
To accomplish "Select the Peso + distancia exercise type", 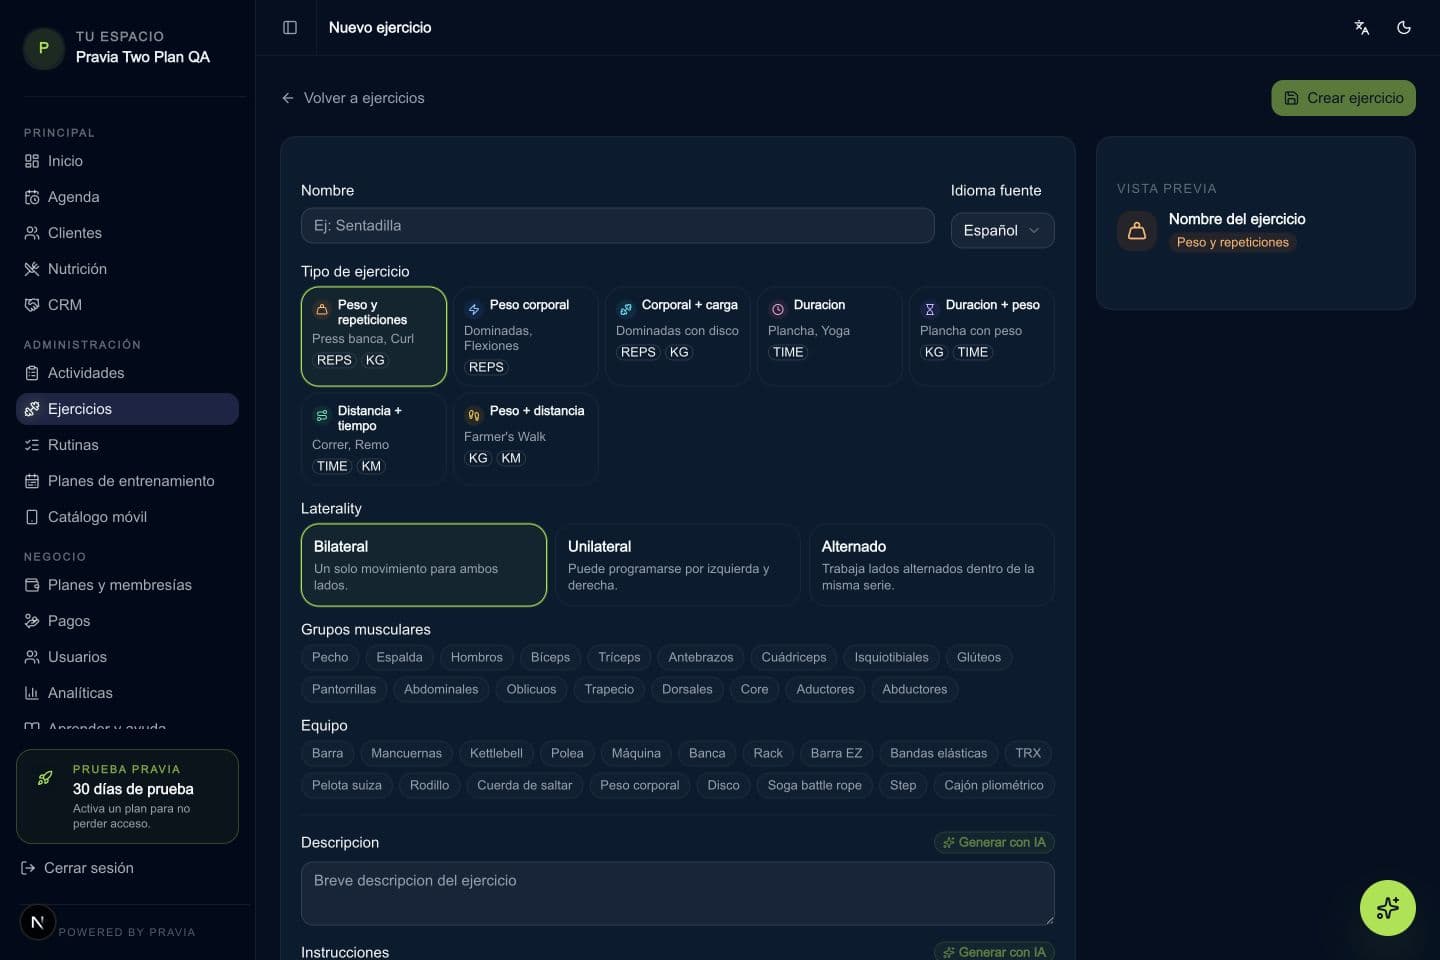I will (x=526, y=438).
